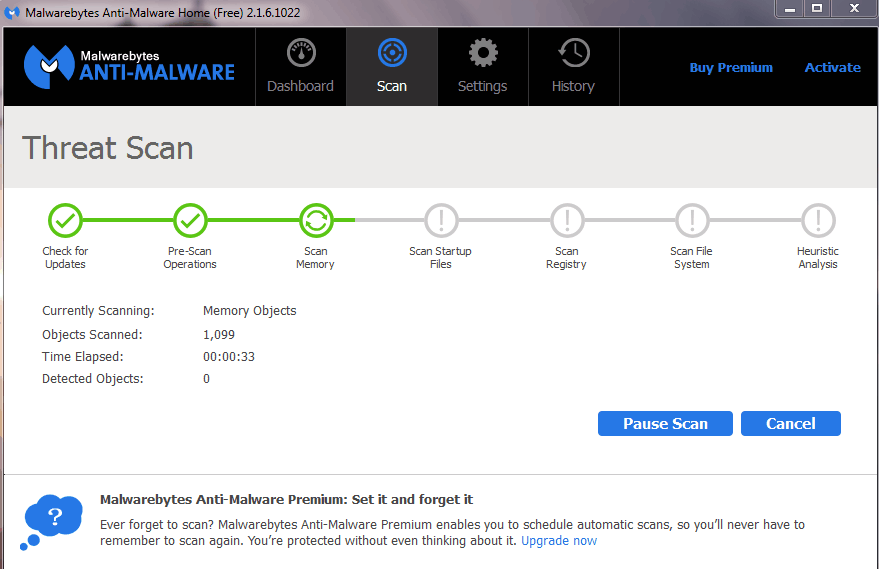This screenshot has width=879, height=569.
Task: Cancel the threat scan
Action: click(790, 423)
